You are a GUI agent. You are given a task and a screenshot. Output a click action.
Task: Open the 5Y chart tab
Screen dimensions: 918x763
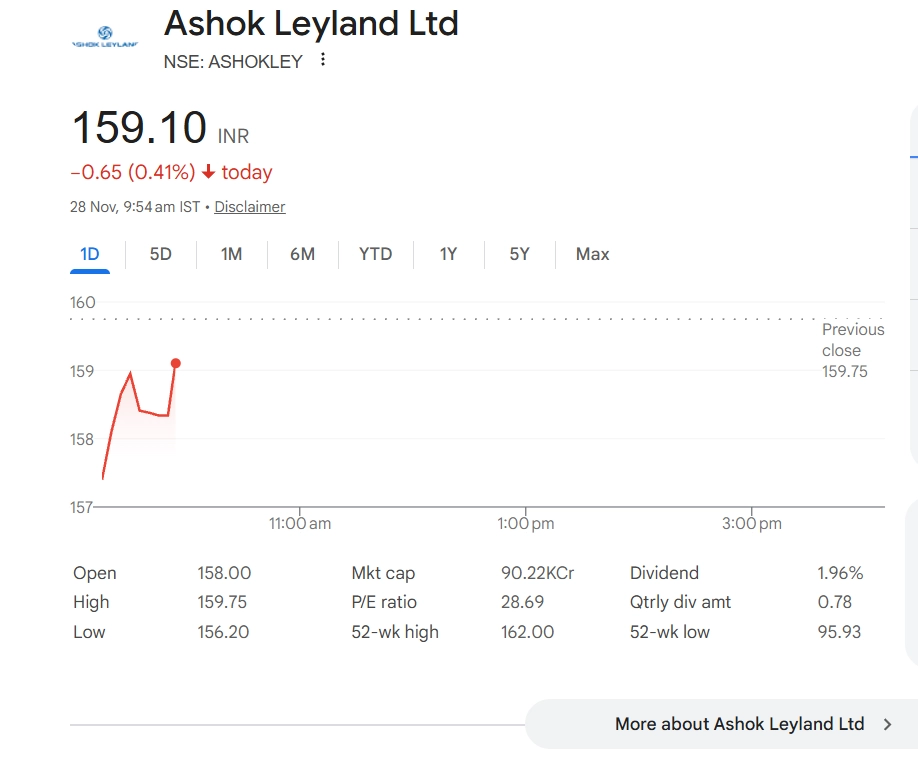click(519, 254)
